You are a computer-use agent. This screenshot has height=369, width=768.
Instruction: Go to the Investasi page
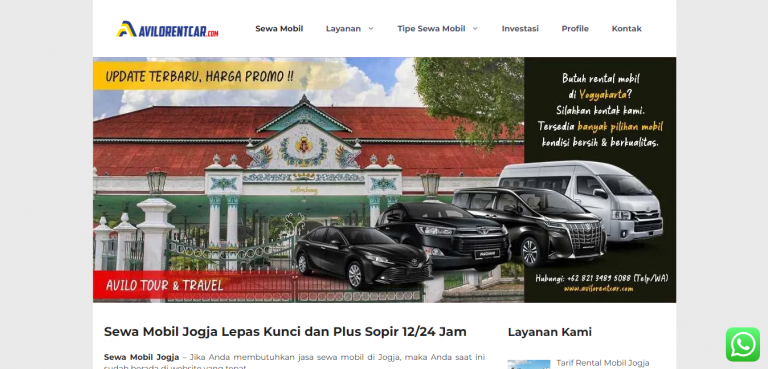(520, 28)
